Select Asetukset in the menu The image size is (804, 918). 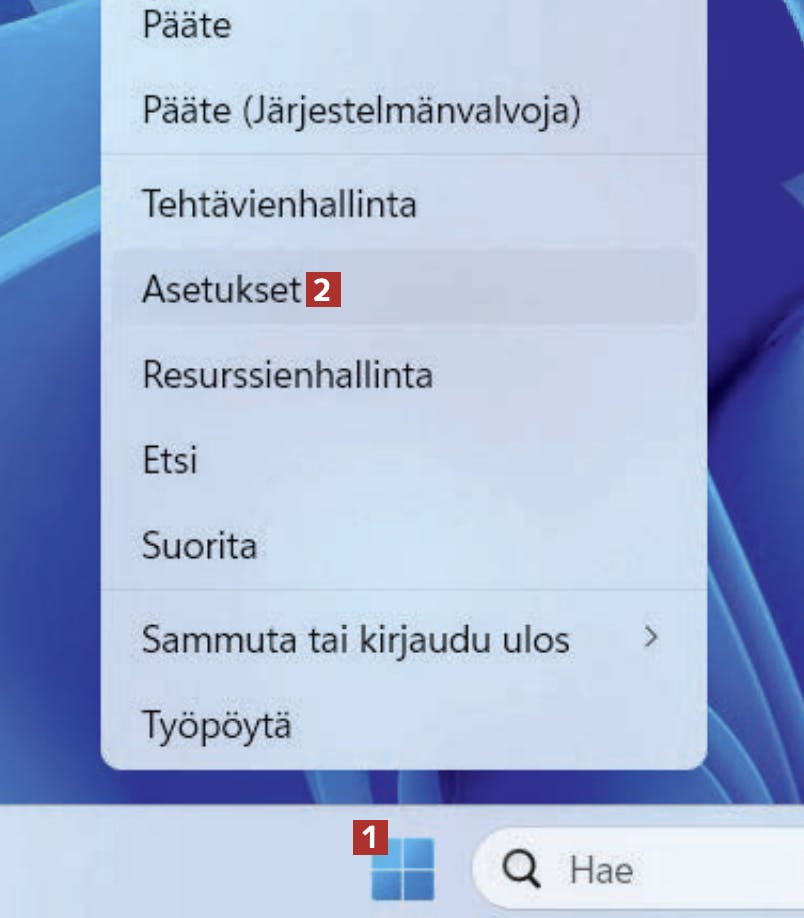404,288
